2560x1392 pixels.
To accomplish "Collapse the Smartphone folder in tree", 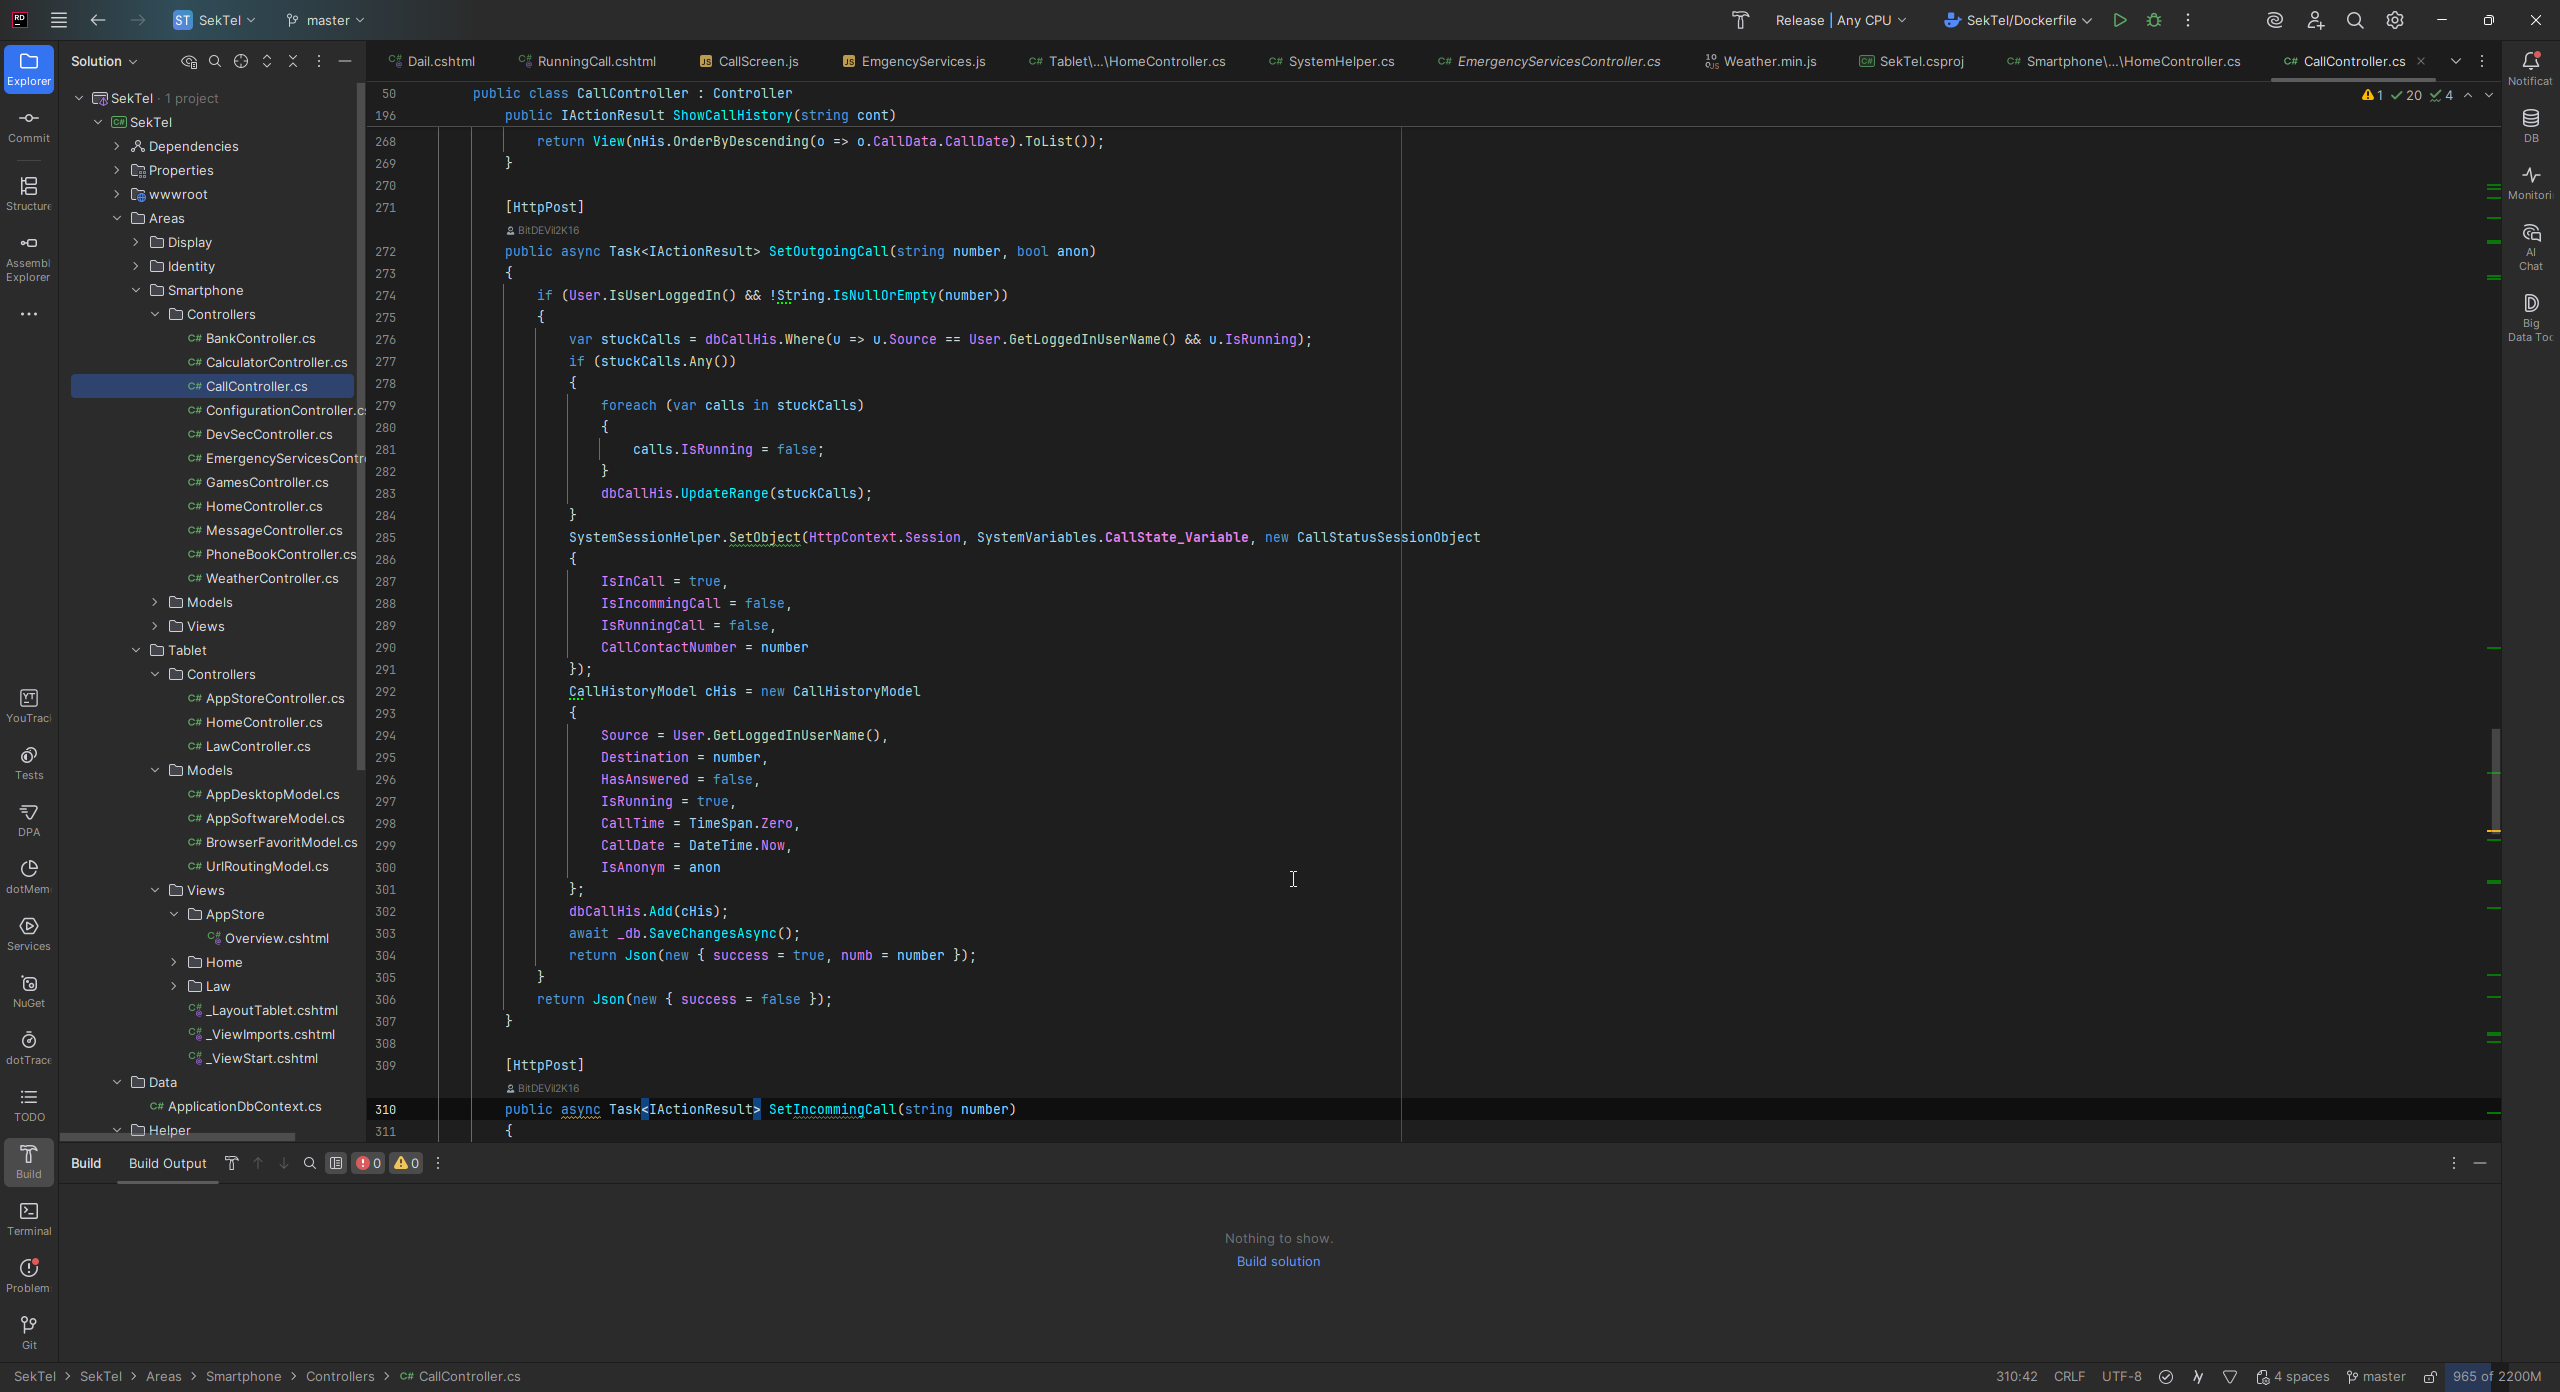I will coord(136,290).
